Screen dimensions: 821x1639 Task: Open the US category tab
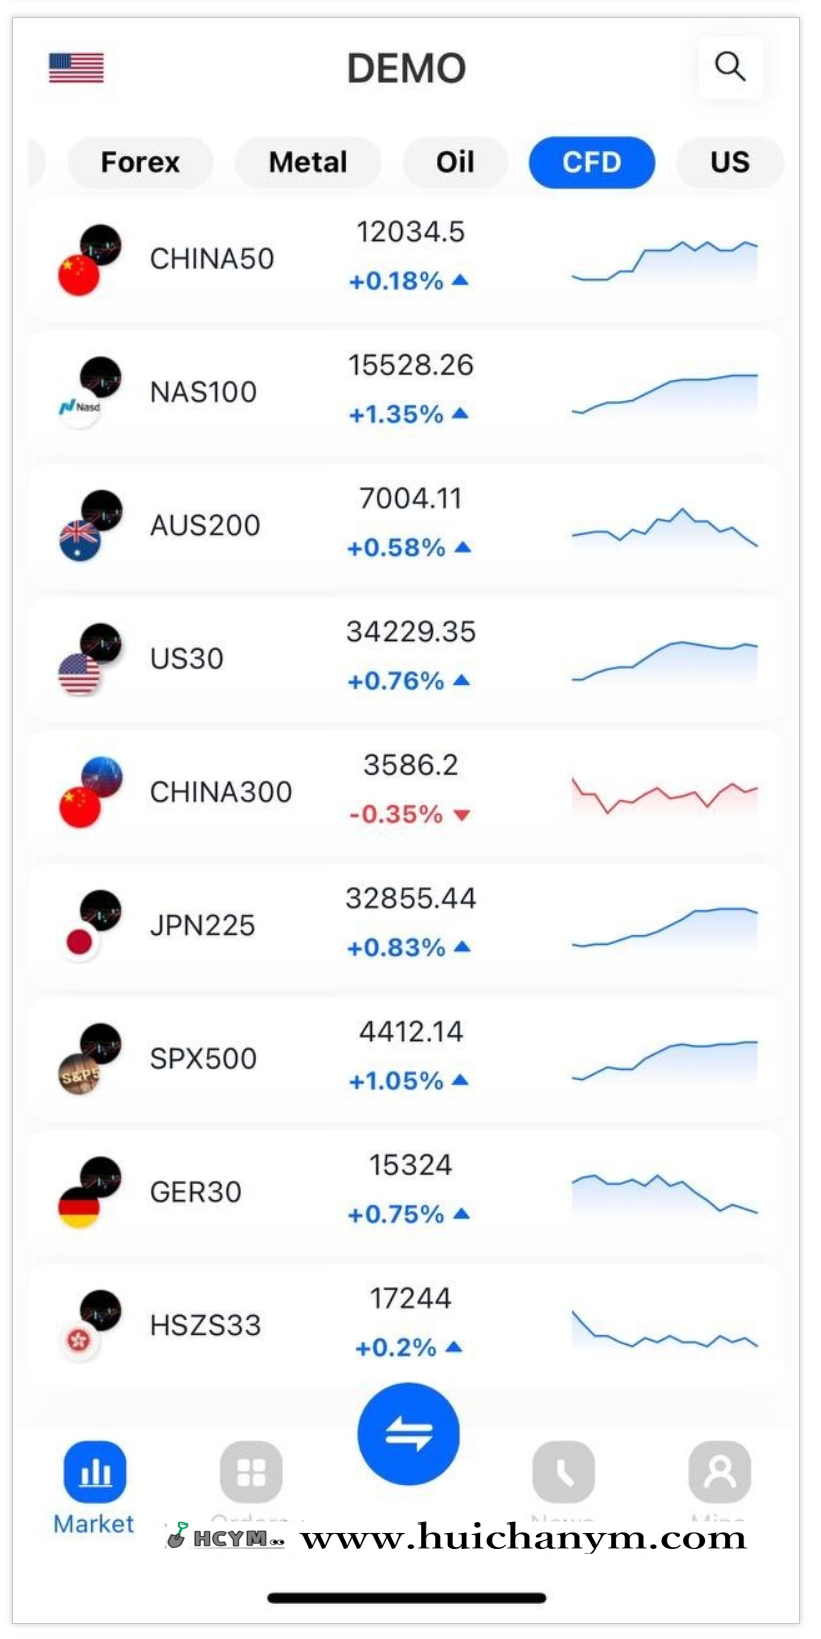click(x=729, y=162)
